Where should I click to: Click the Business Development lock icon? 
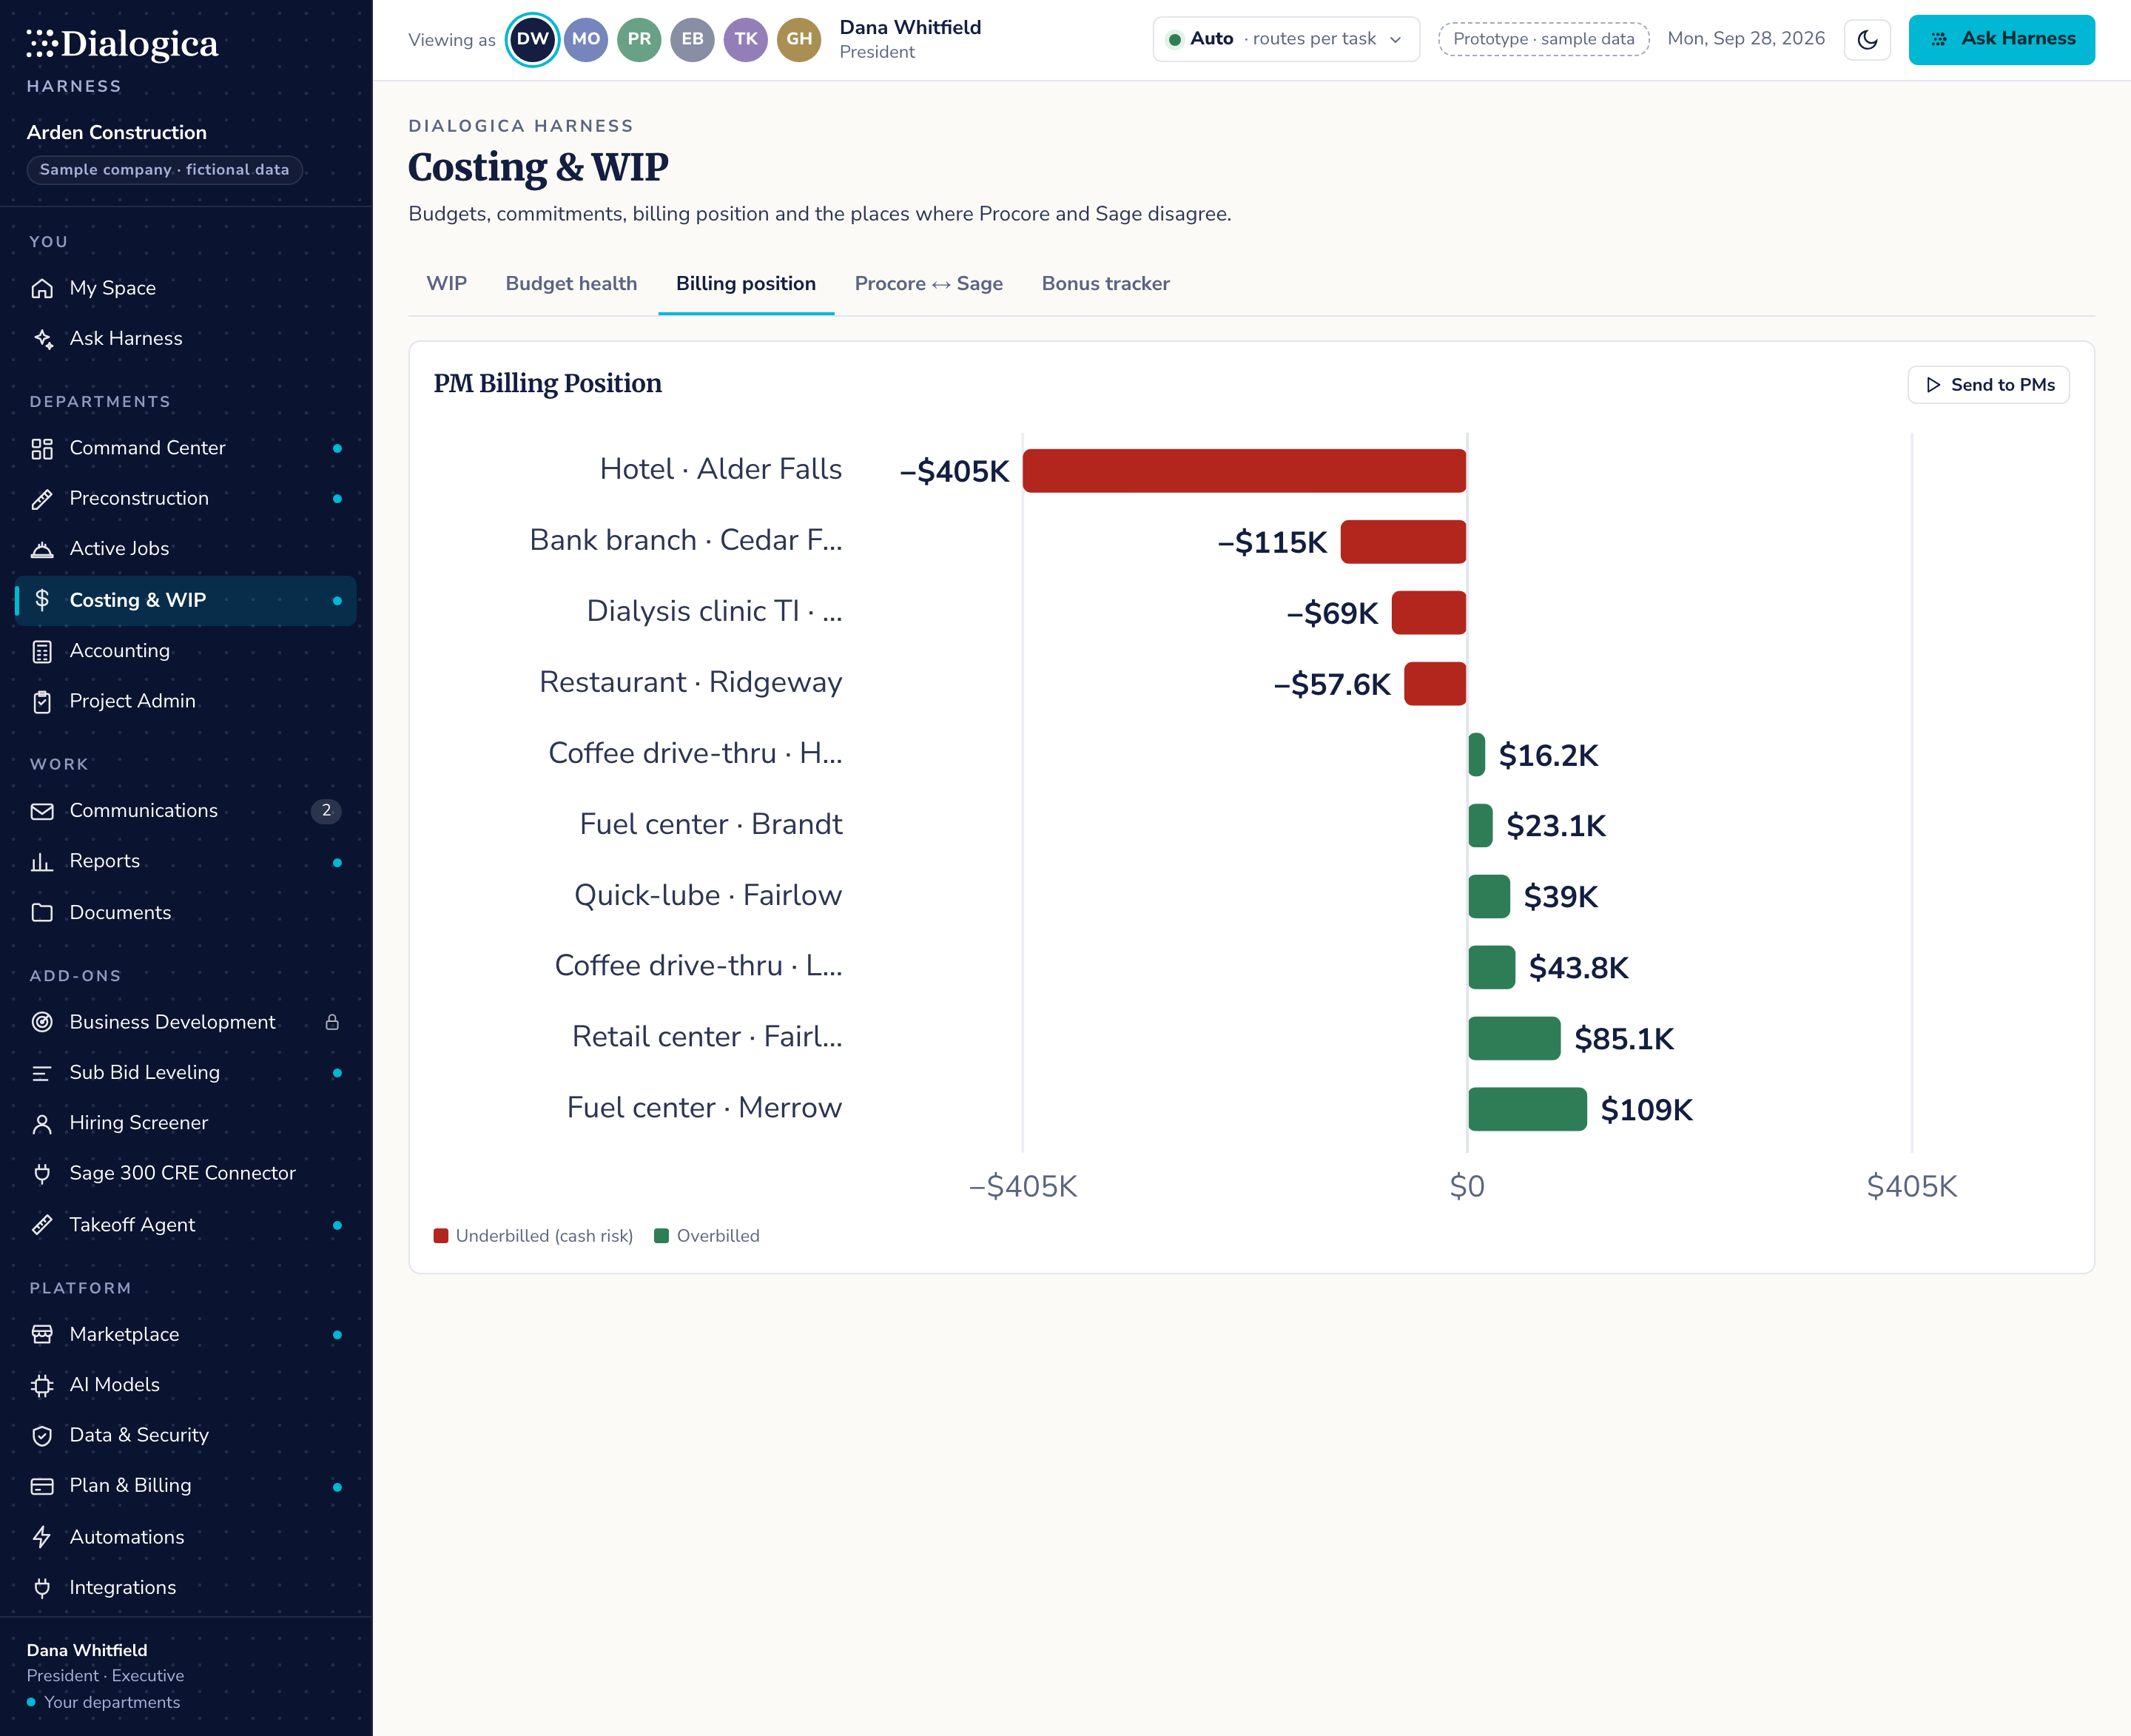click(332, 1022)
